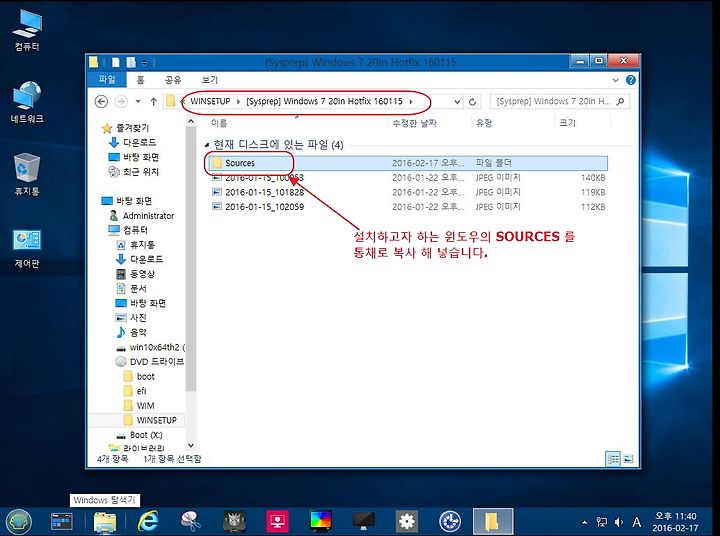The image size is (720, 536).
Task: Select file 2016-01-15_102059
Action: (x=408, y=207)
